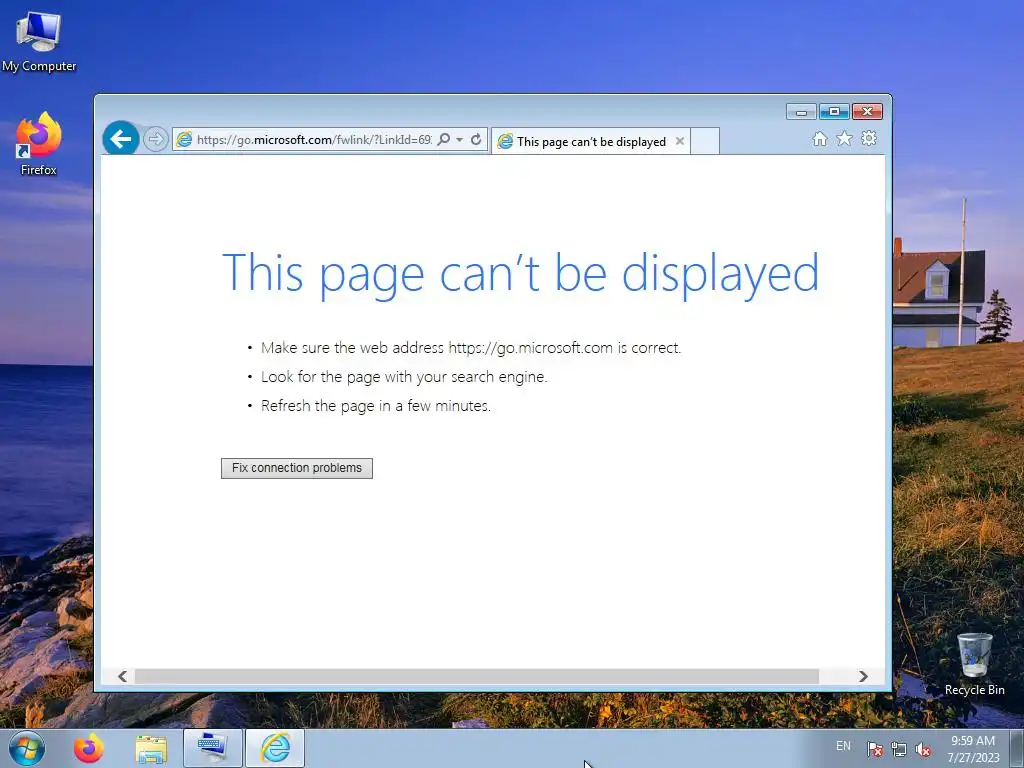The width and height of the screenshot is (1024, 768).
Task: Open Windows Explorer from the taskbar
Action: pos(151,748)
